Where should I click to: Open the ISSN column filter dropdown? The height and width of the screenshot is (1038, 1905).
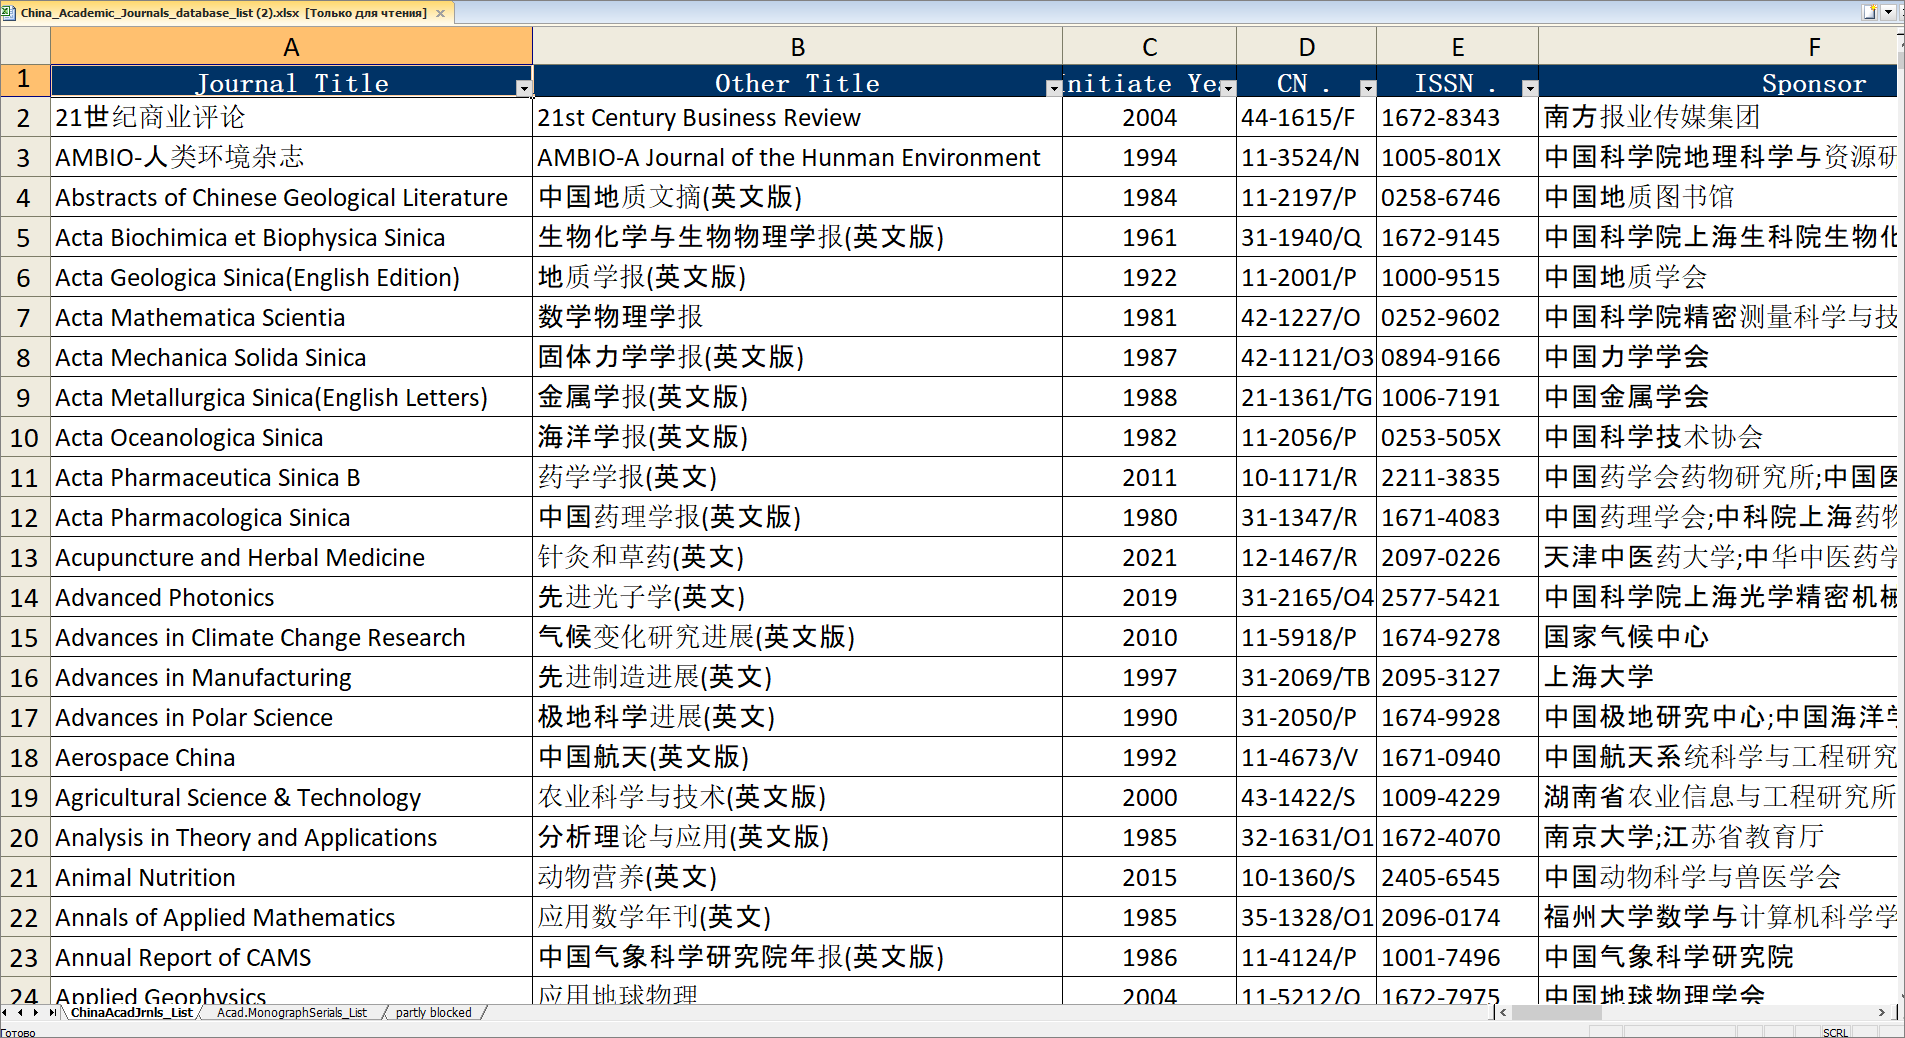1529,88
